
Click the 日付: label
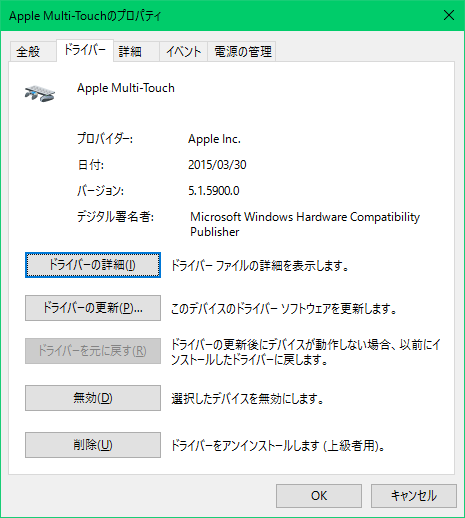click(x=91, y=165)
